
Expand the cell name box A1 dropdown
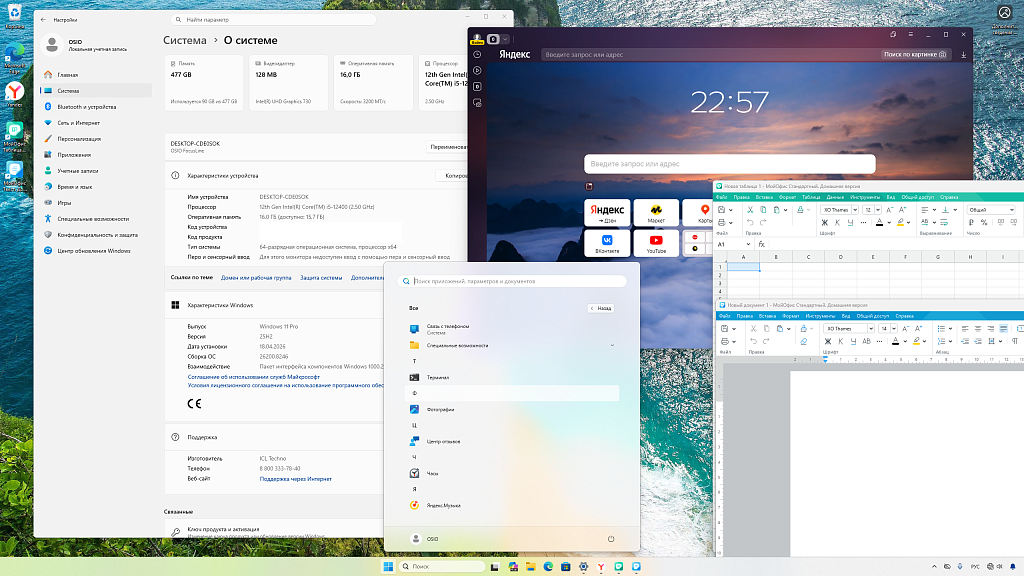tap(748, 244)
